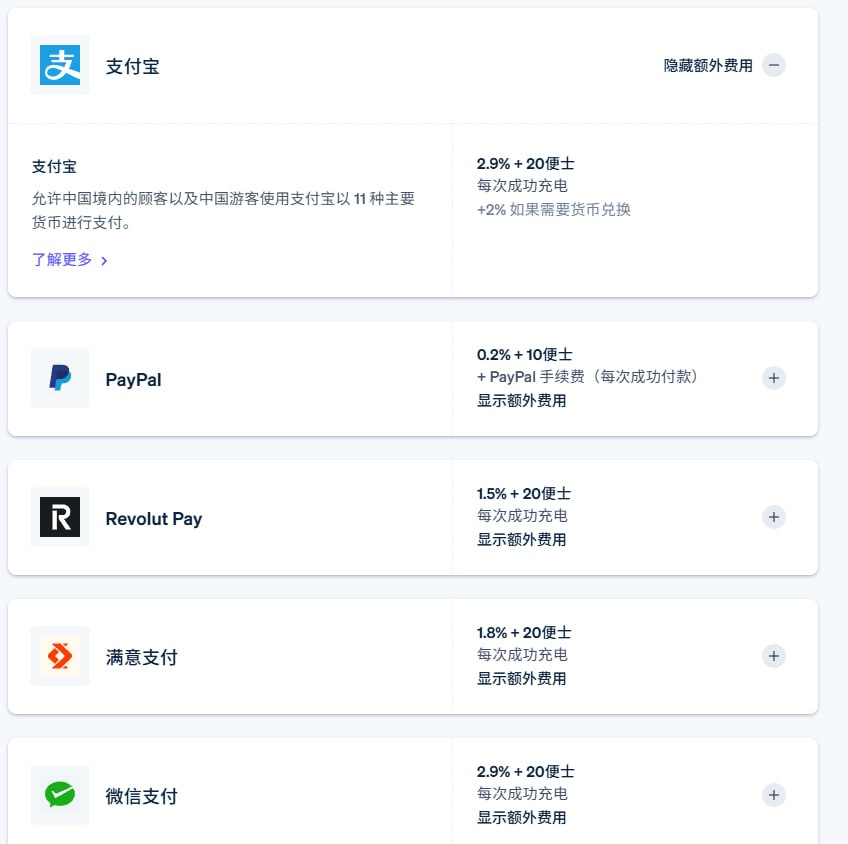Expand Revolut Pay fees with the plus icon
Screen dimensions: 848x844
[x=774, y=517]
